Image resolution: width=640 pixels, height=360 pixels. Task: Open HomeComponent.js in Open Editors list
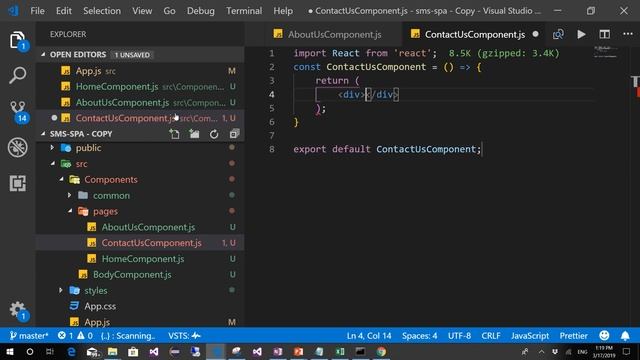[x=140, y=87]
